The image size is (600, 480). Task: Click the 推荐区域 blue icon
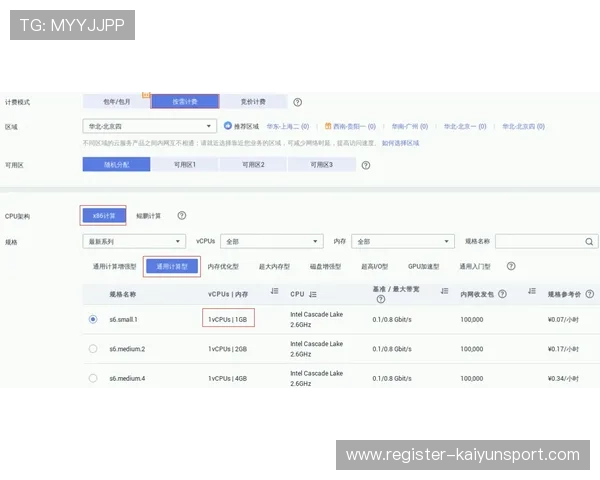pyautogui.click(x=228, y=126)
